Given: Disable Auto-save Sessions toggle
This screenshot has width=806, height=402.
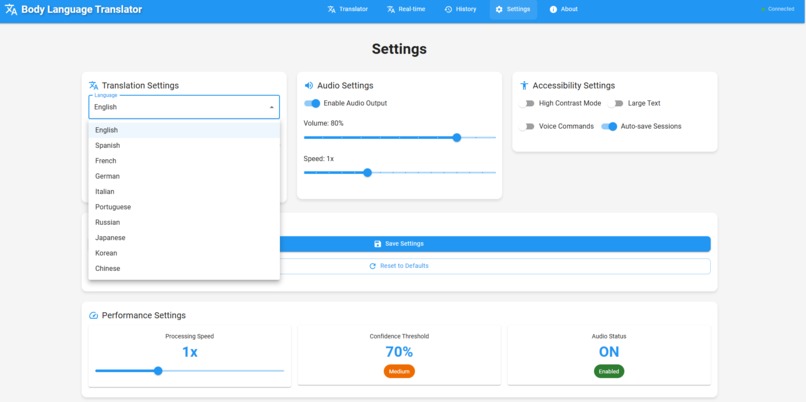Looking at the screenshot, I should 609,126.
